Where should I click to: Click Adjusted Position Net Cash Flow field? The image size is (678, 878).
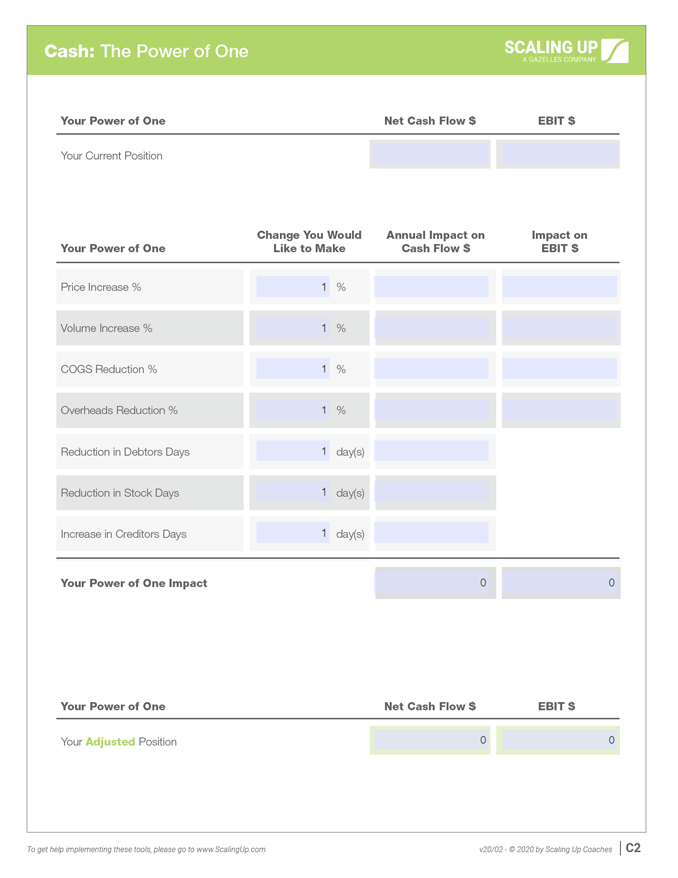429,740
